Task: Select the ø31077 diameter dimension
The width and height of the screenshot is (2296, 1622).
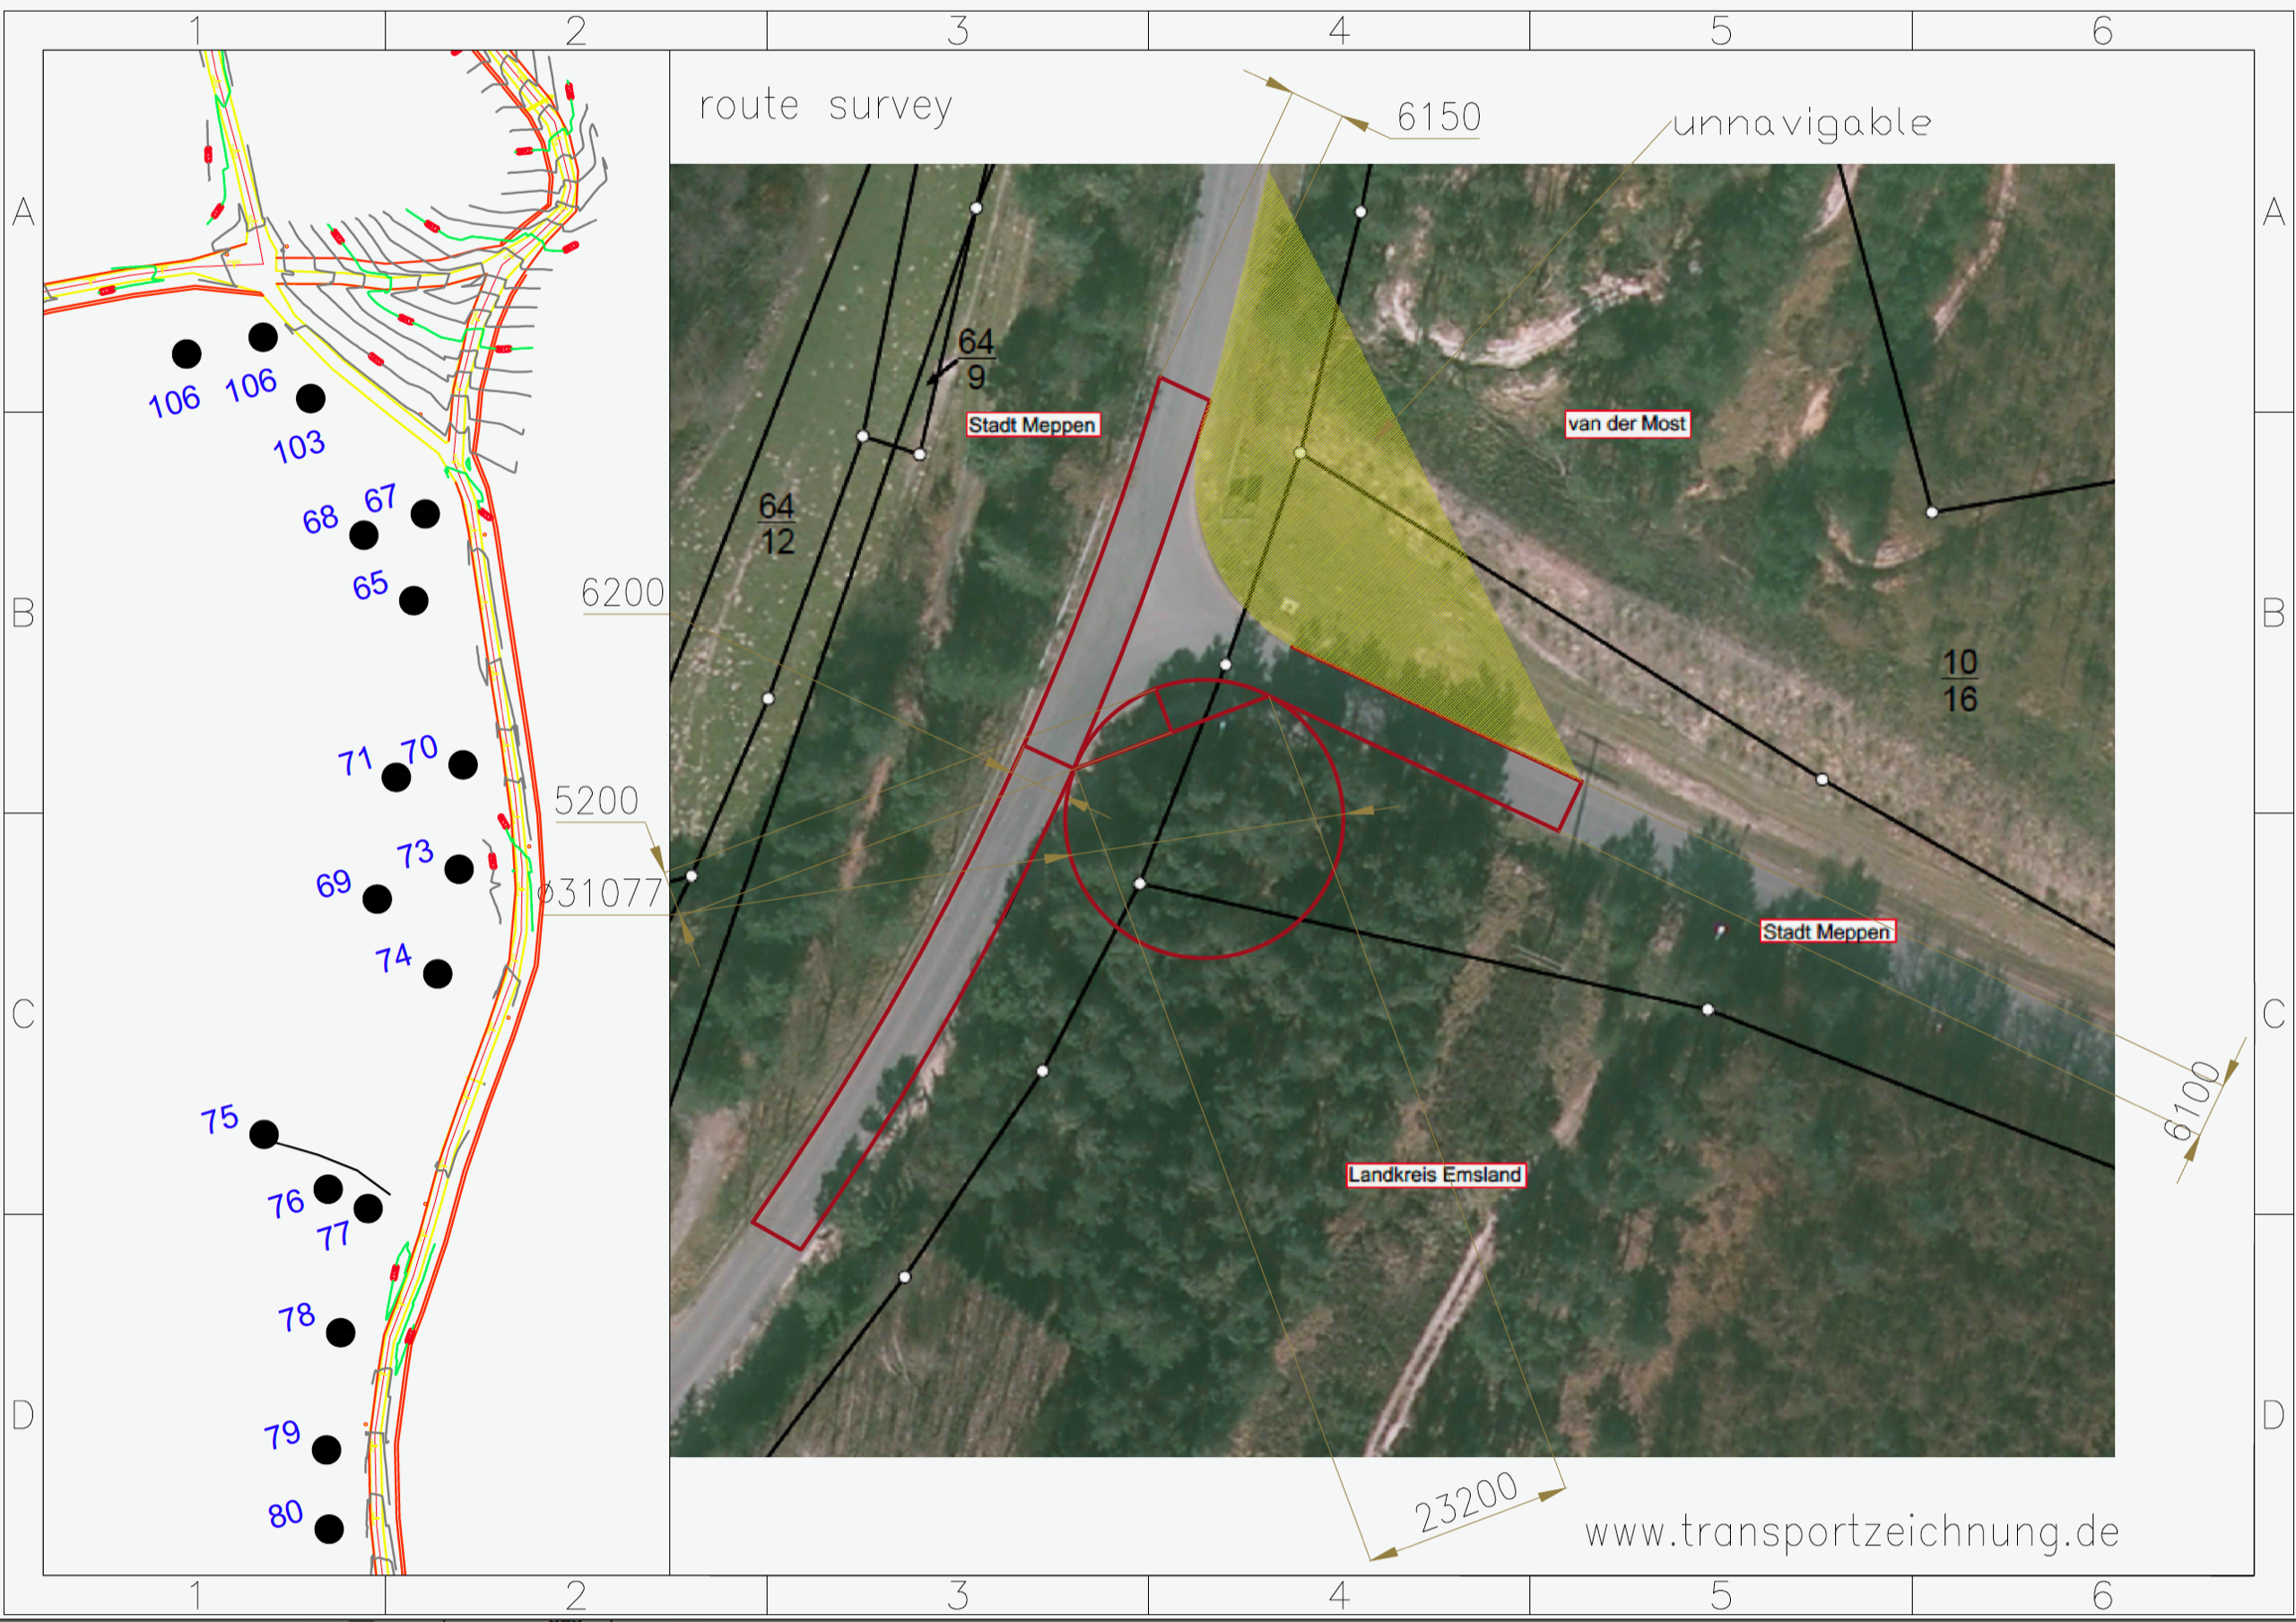Action: click(x=600, y=893)
